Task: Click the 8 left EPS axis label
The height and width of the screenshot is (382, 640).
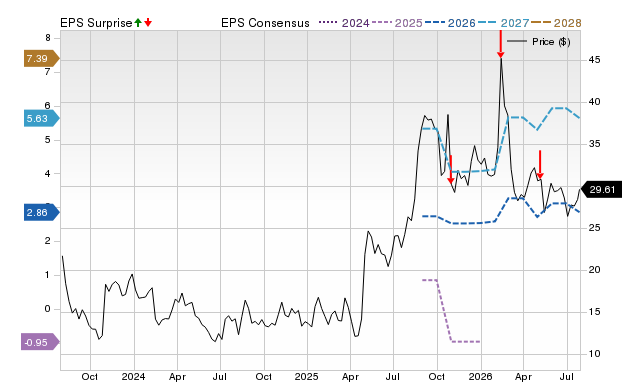Action: [48, 38]
